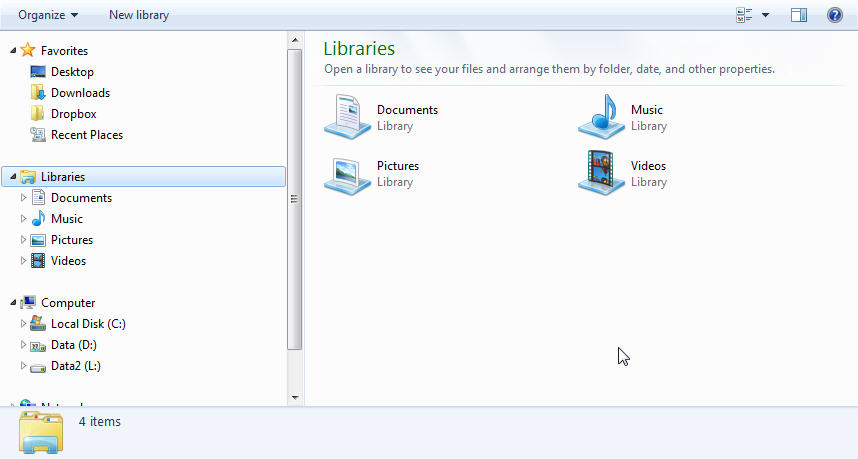Image resolution: width=858 pixels, height=459 pixels.
Task: Open the Pictures library icon in main pane
Action: click(x=347, y=173)
